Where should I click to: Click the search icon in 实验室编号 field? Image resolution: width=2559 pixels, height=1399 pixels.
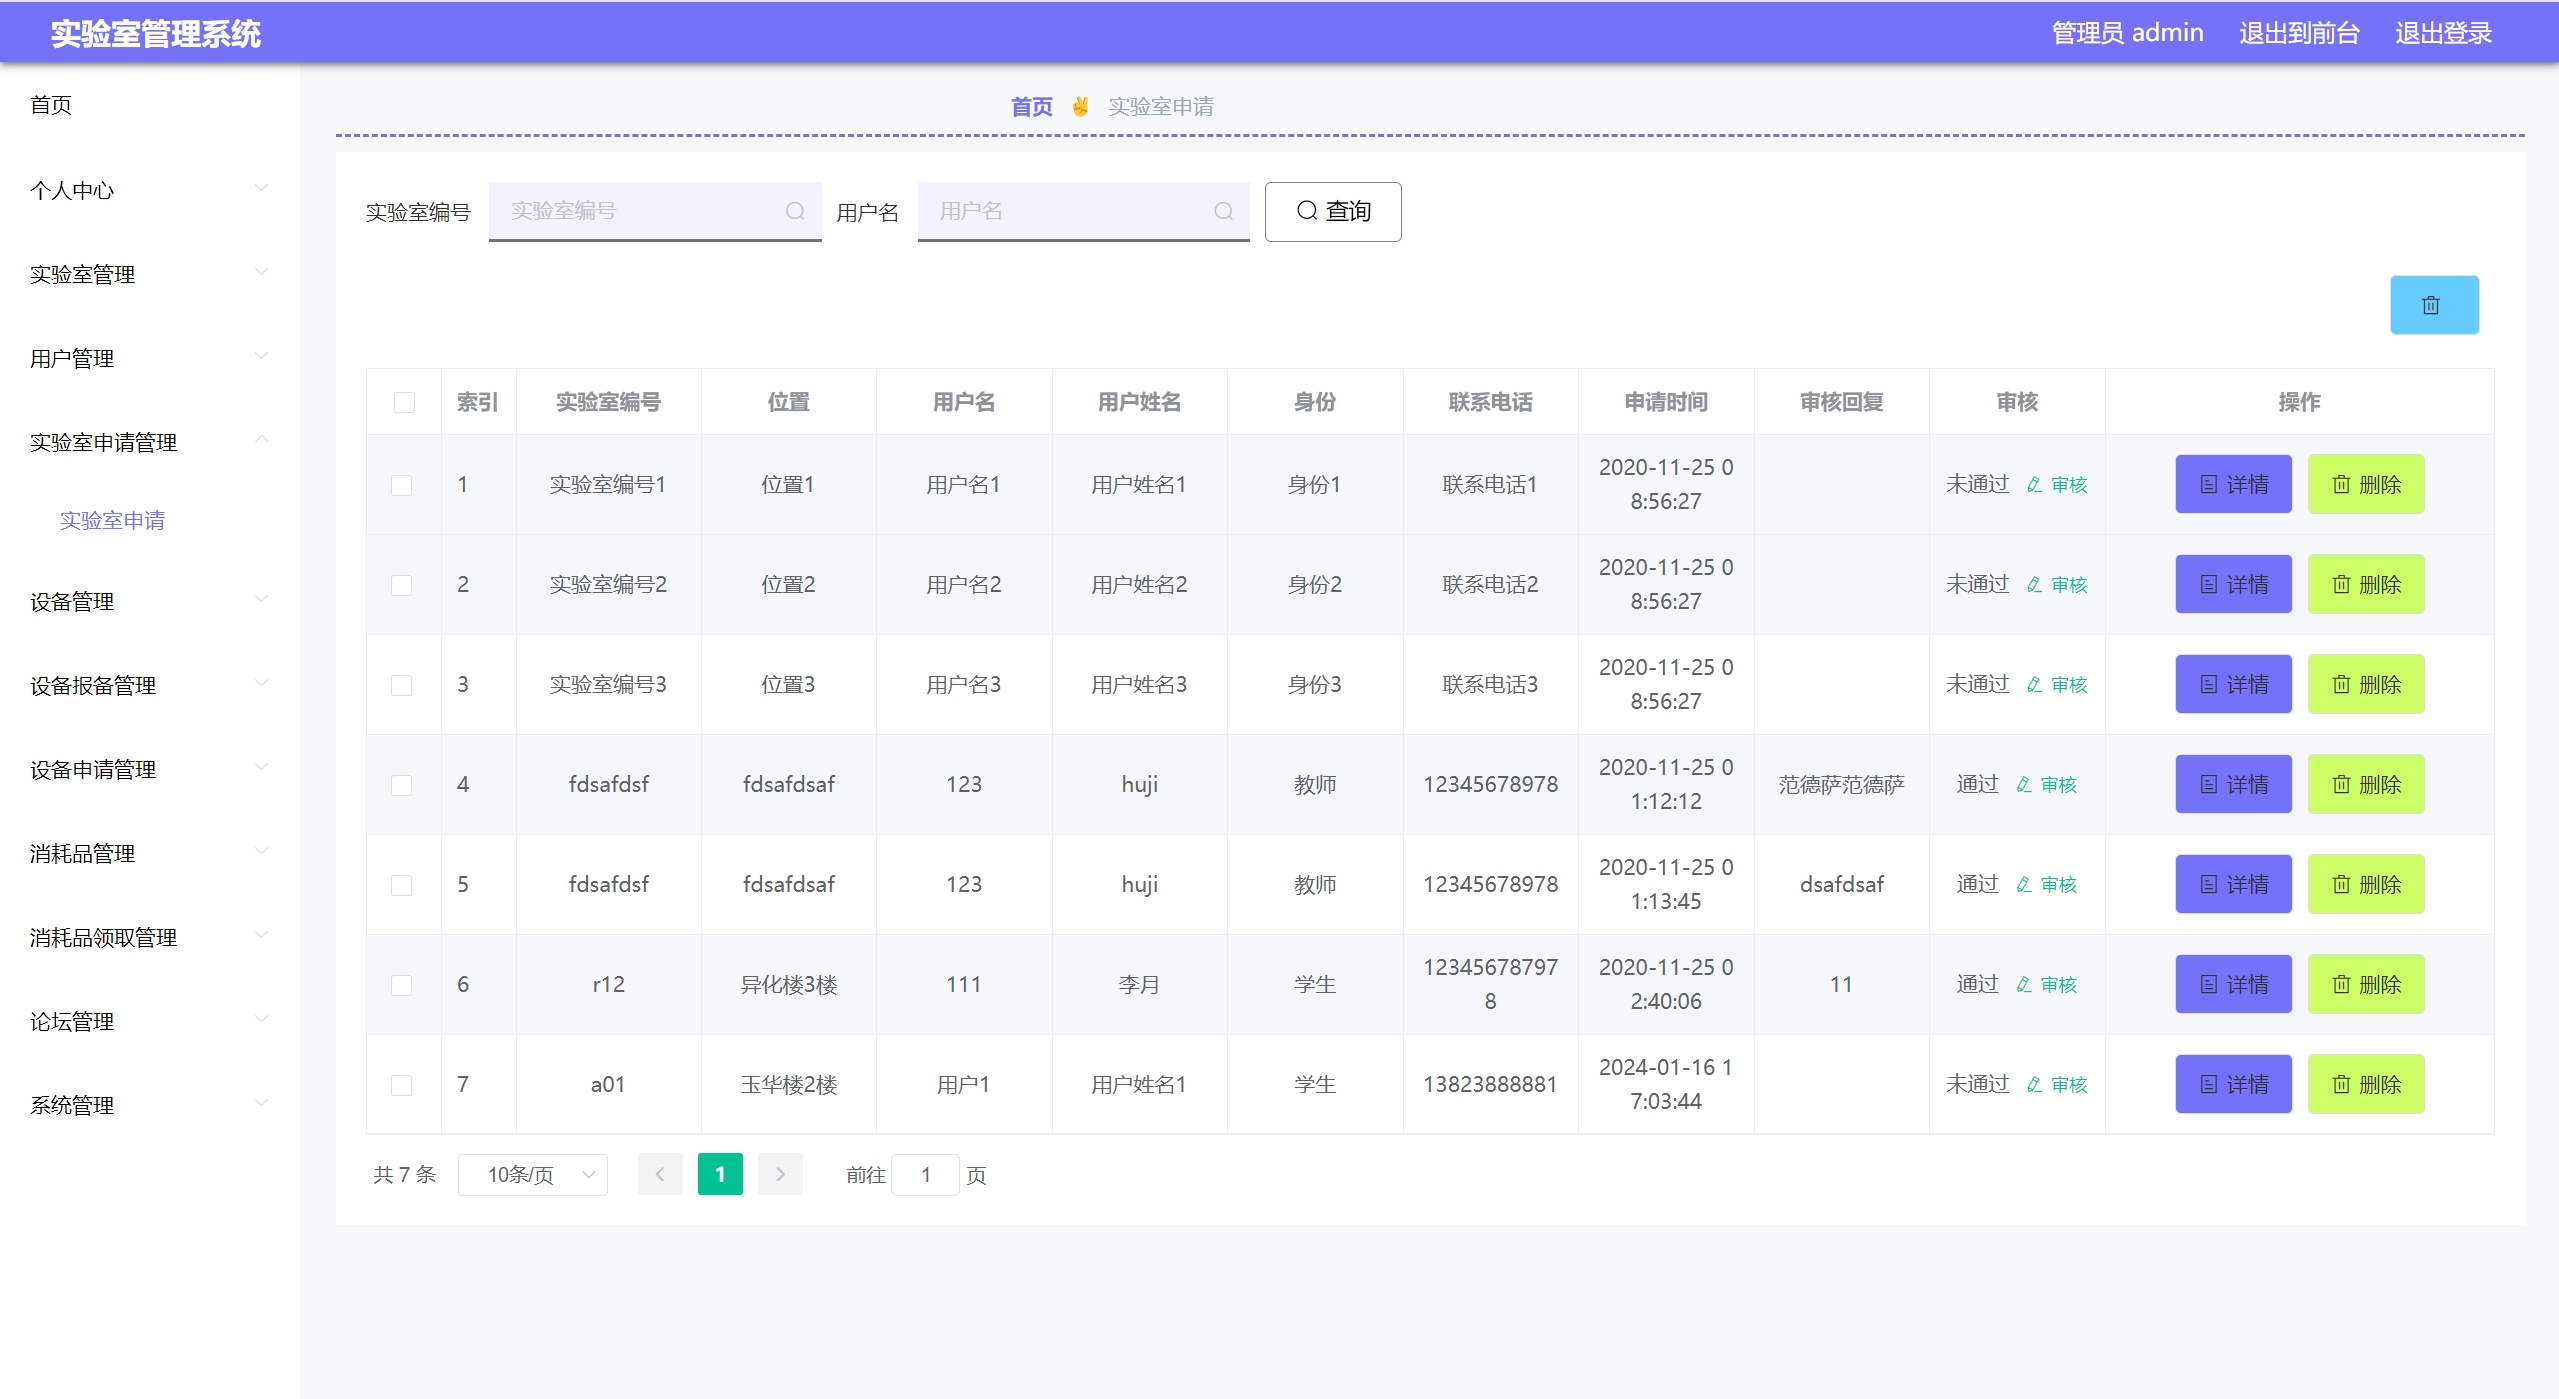pos(795,211)
